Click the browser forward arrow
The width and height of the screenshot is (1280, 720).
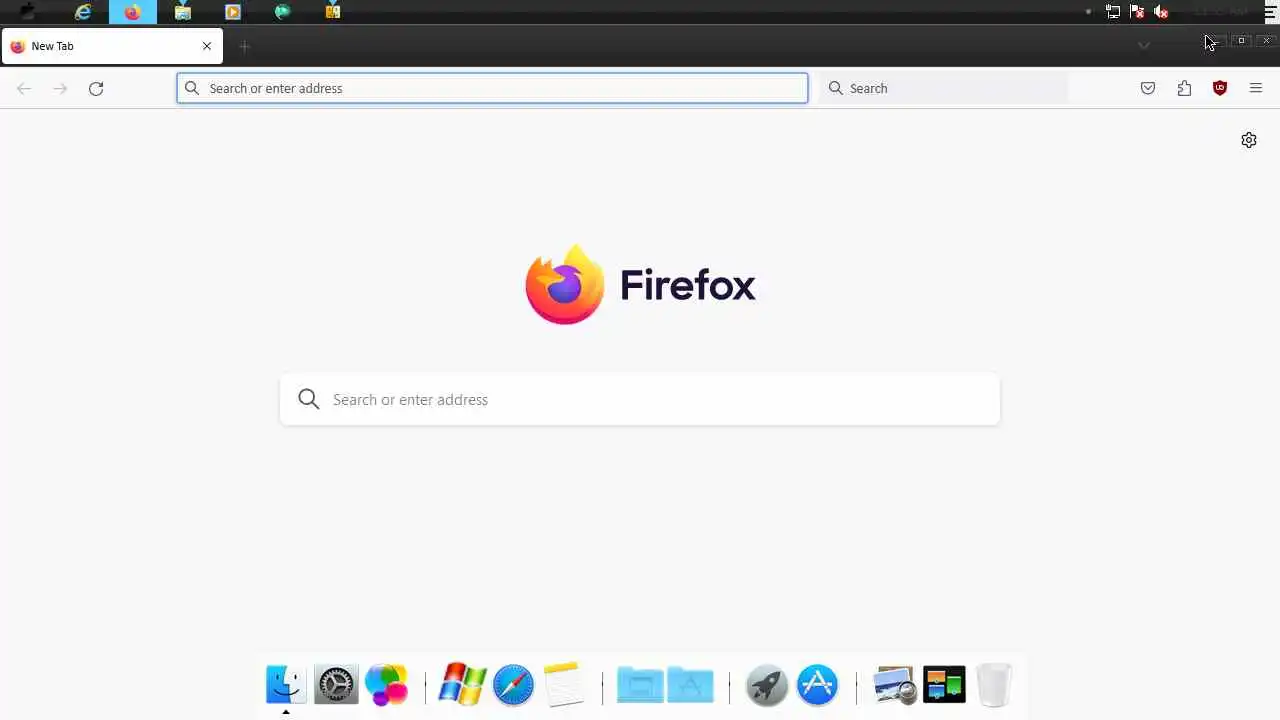pyautogui.click(x=60, y=88)
